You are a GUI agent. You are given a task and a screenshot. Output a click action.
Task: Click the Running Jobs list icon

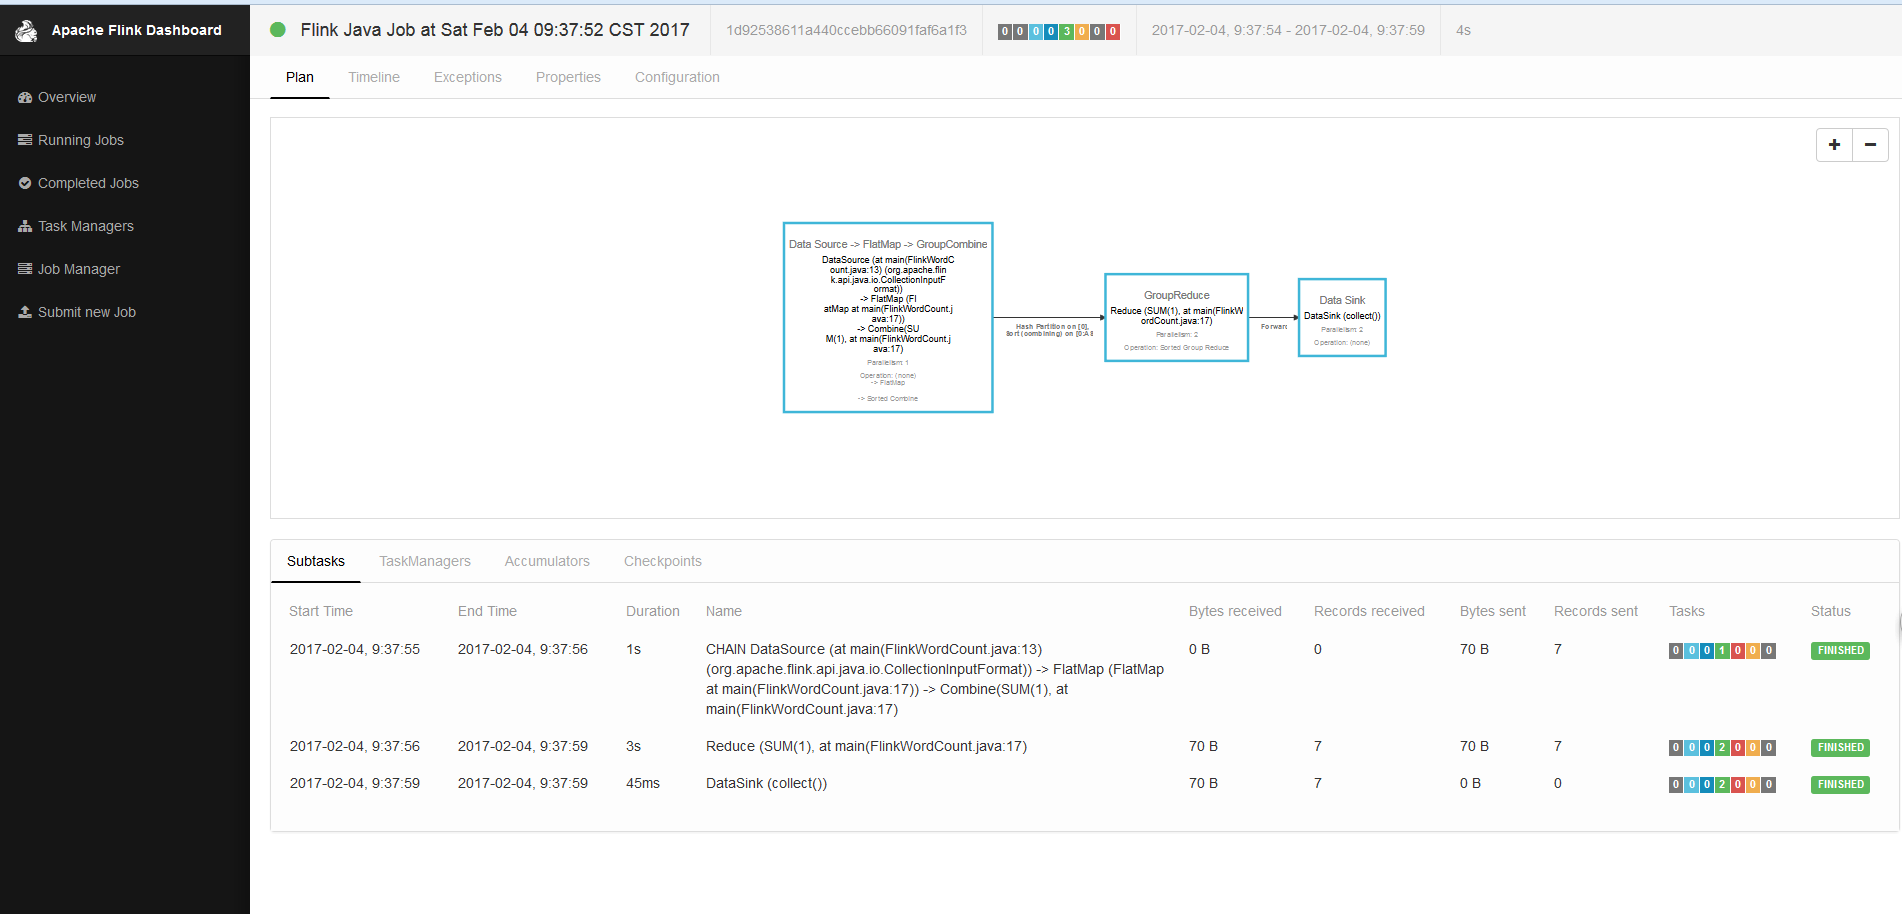click(x=25, y=140)
